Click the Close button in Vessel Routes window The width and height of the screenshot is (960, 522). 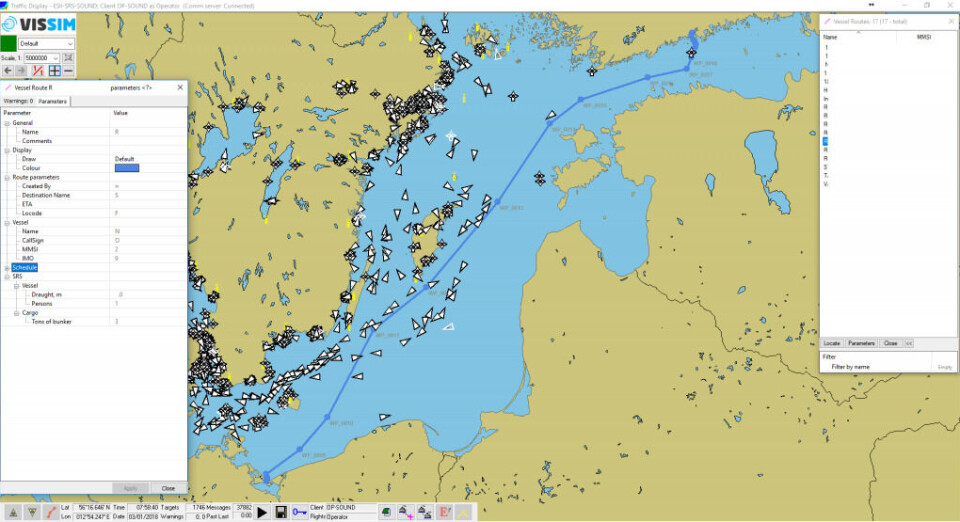click(890, 343)
